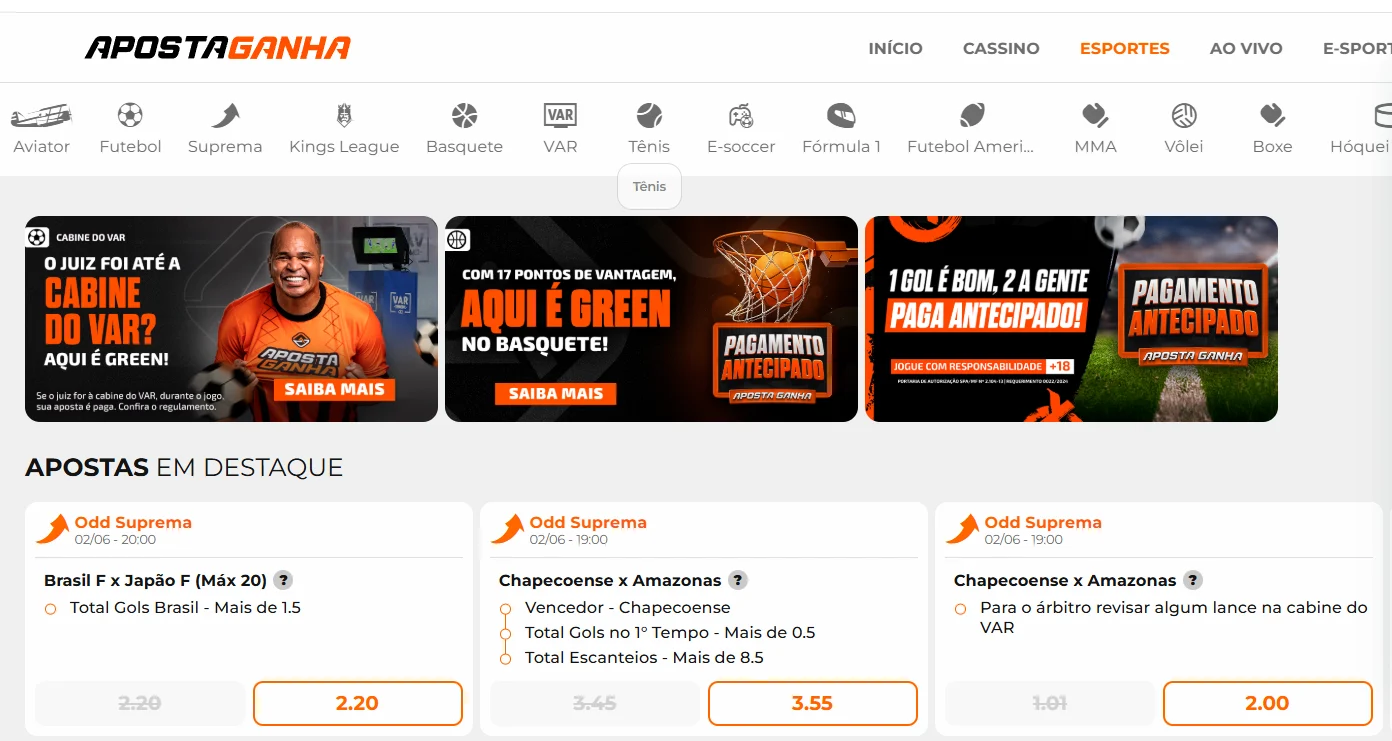The width and height of the screenshot is (1392, 741).
Task: Go to the CASSINO menu item
Action: click(x=1001, y=48)
